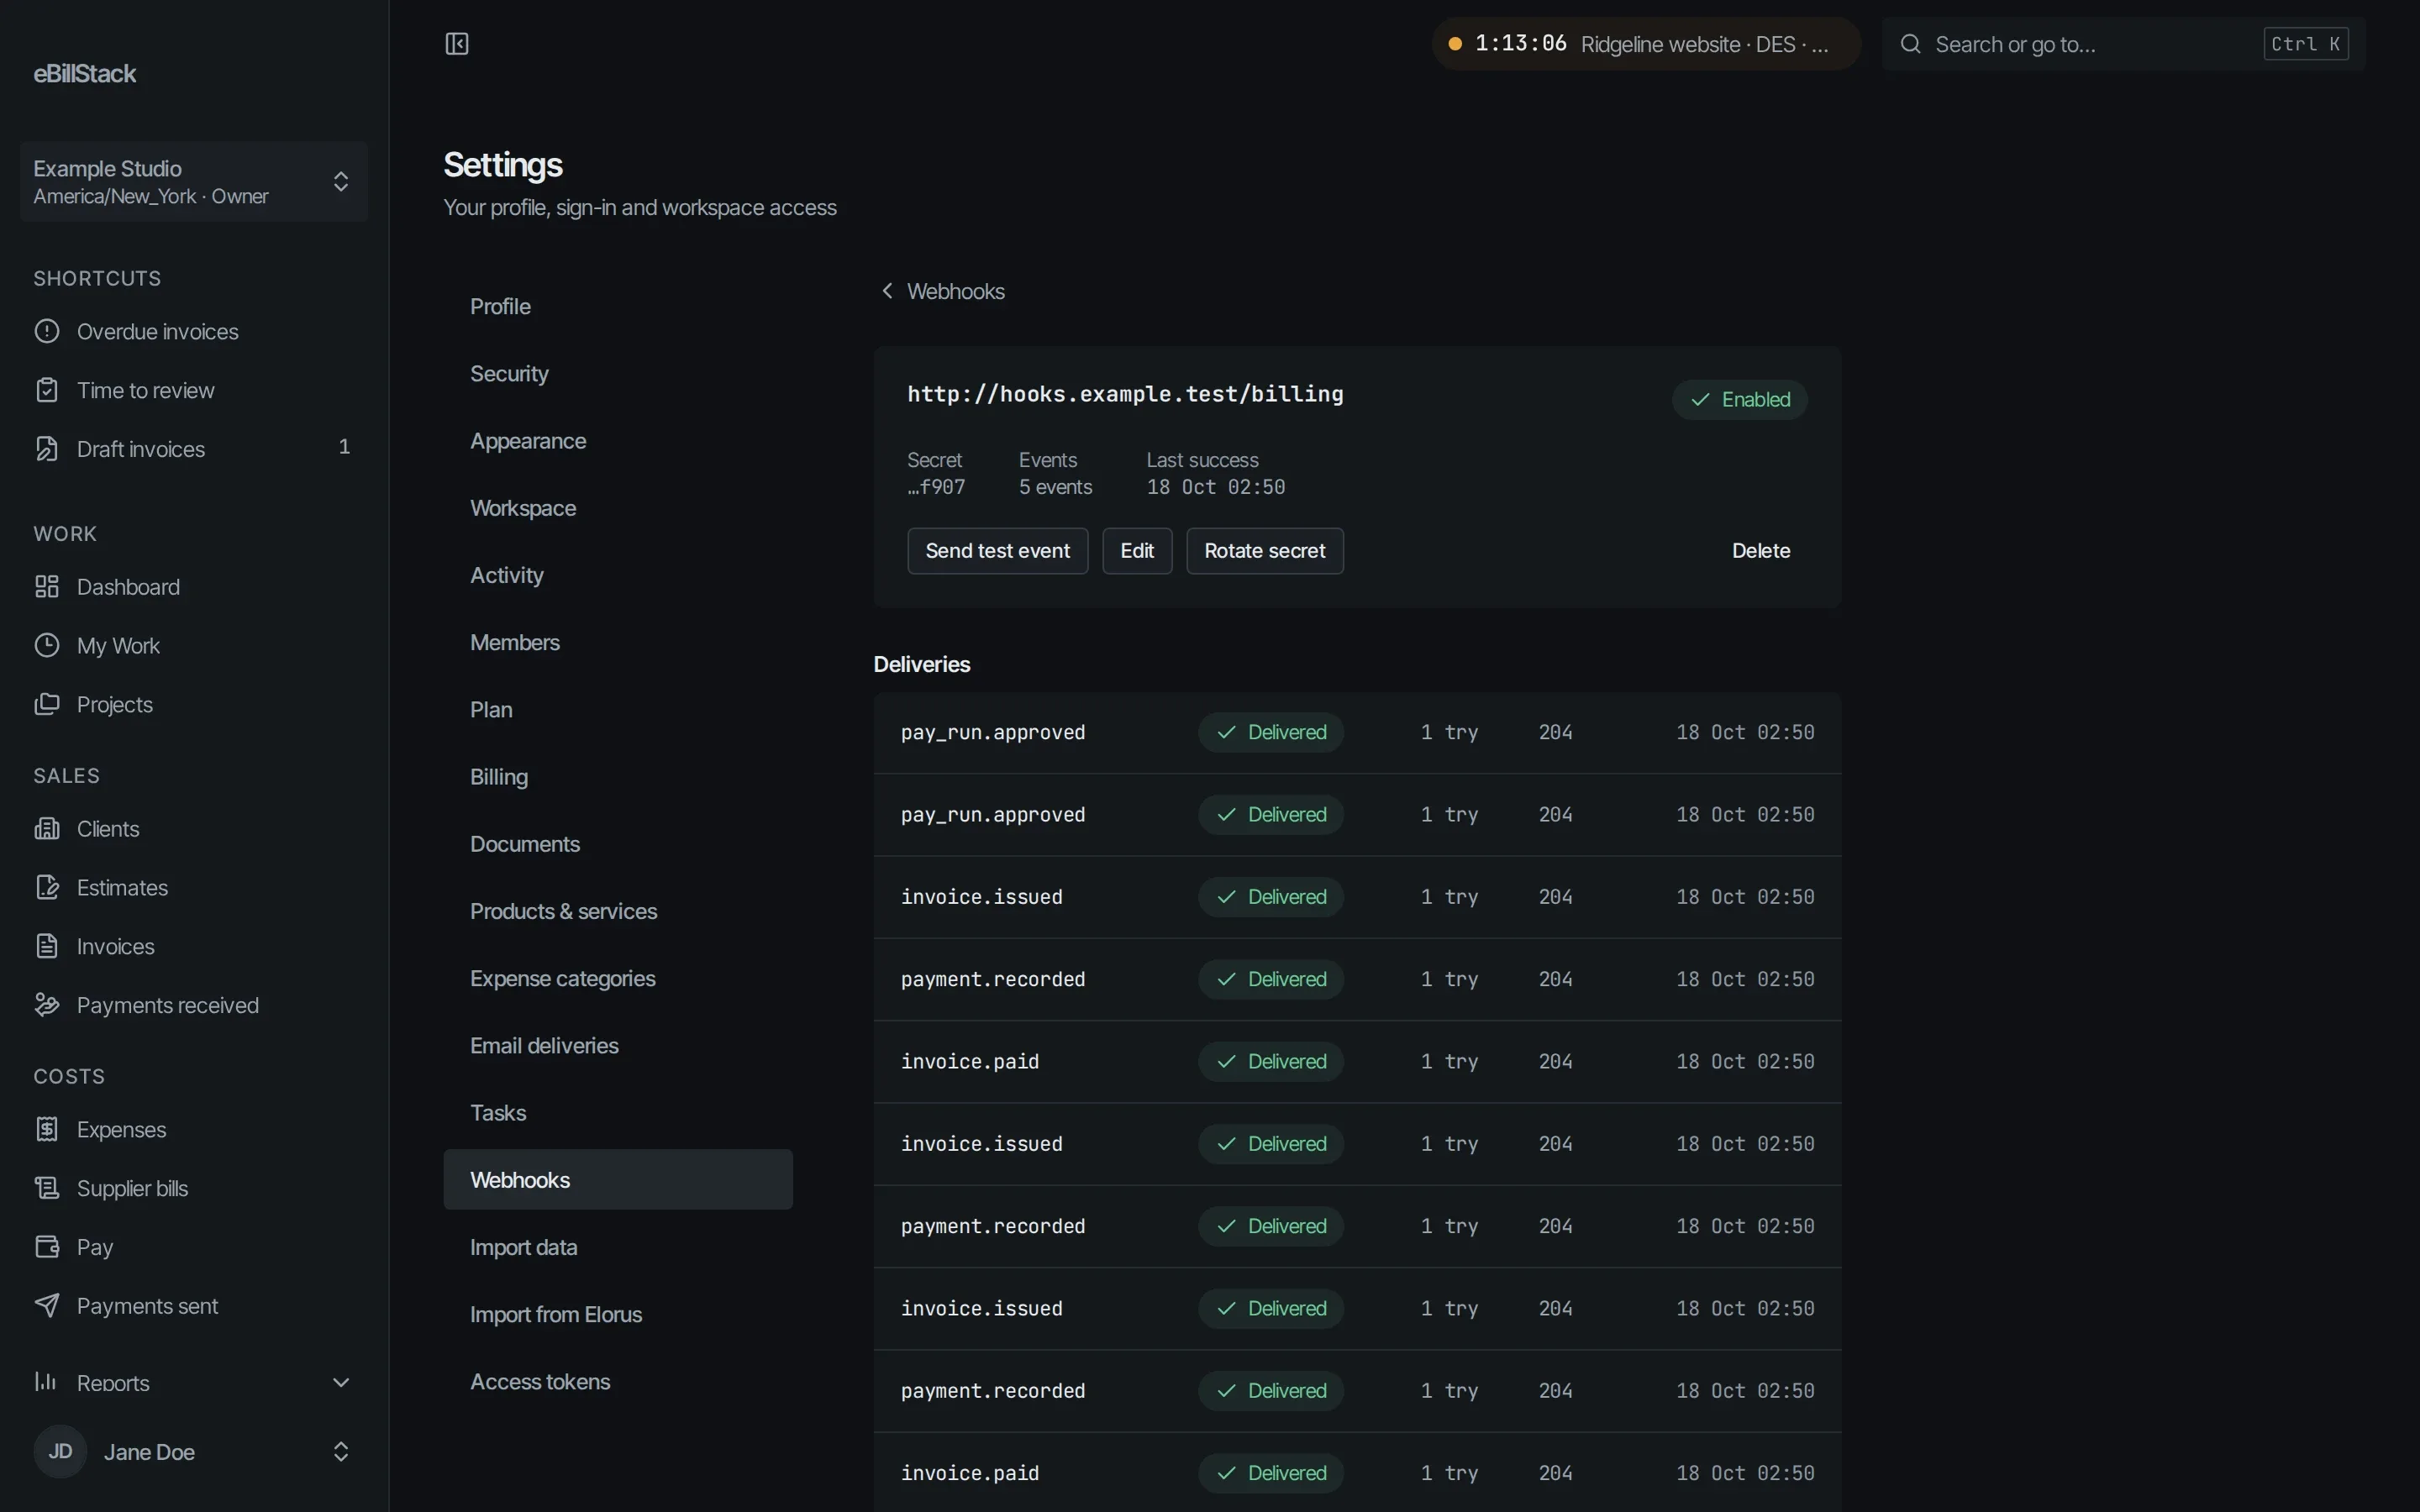The image size is (2420, 1512).
Task: Collapse the sidebar with the panel icon
Action: [x=457, y=44]
